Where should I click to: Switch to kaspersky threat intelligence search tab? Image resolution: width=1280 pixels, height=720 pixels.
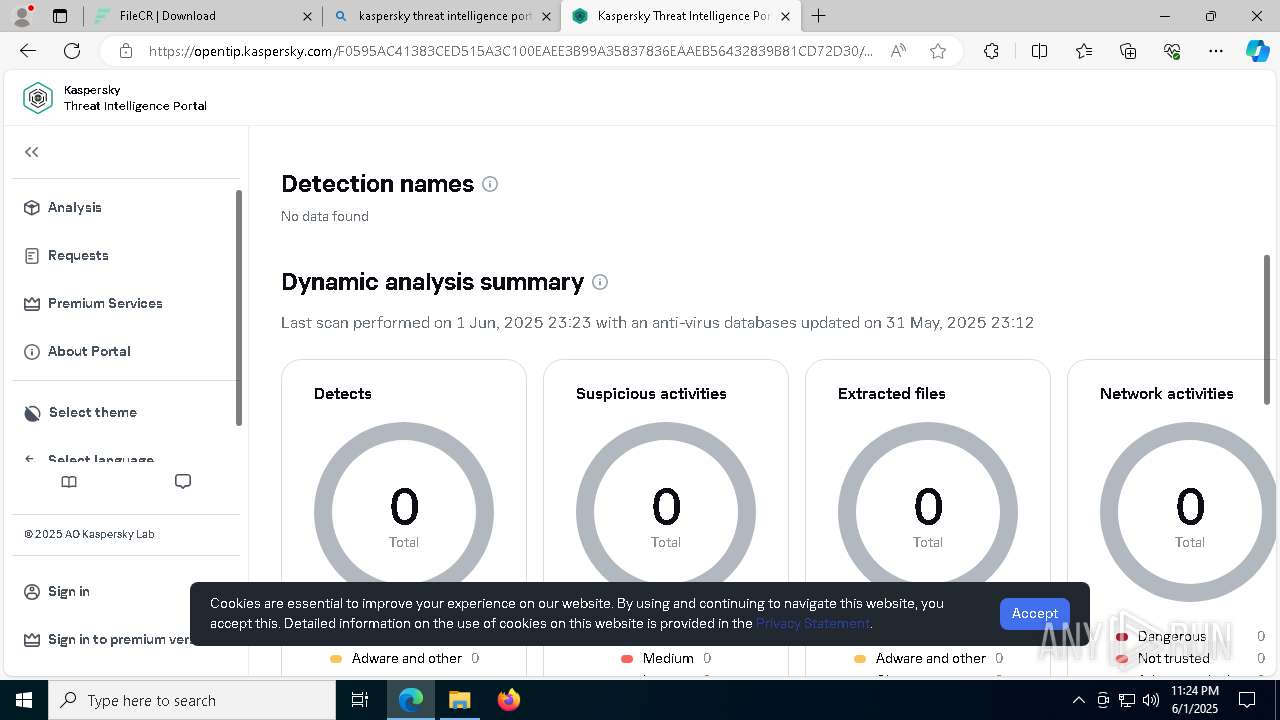(444, 16)
